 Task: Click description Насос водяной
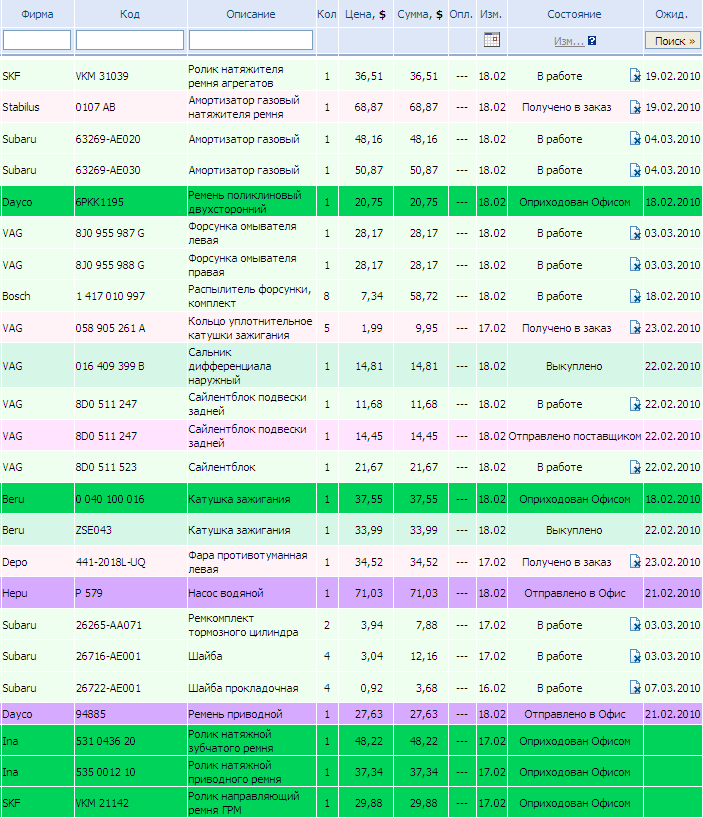(x=226, y=593)
